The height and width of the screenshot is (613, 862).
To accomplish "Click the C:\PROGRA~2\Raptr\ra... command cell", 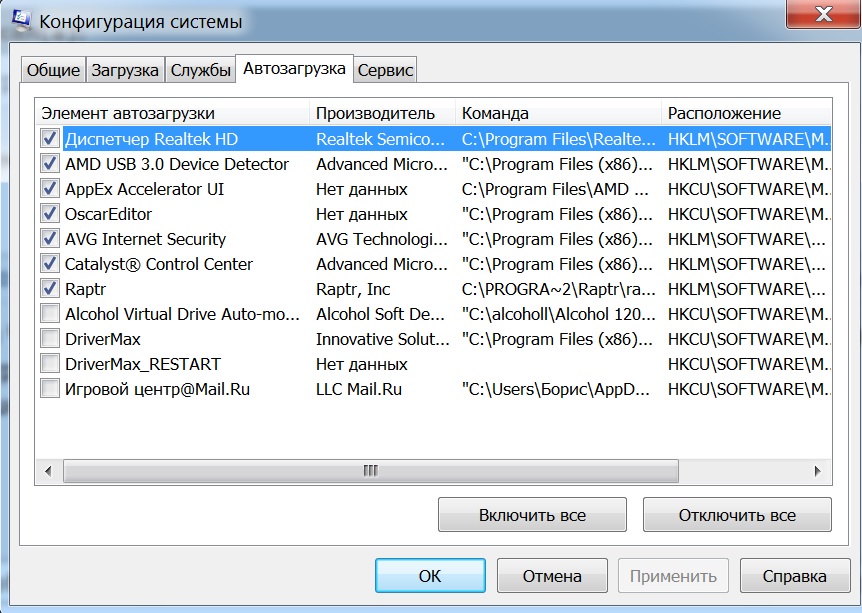I will point(559,289).
